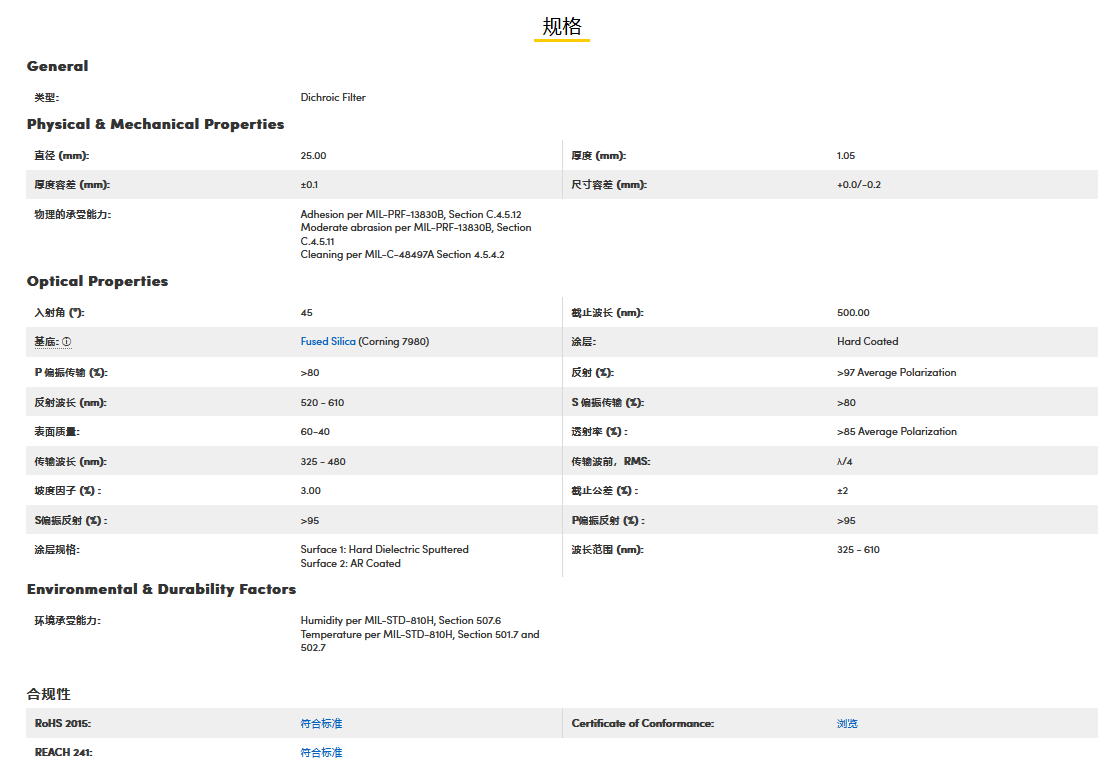Click the 直径 value 25.00
The height and width of the screenshot is (784, 1104).
(313, 156)
